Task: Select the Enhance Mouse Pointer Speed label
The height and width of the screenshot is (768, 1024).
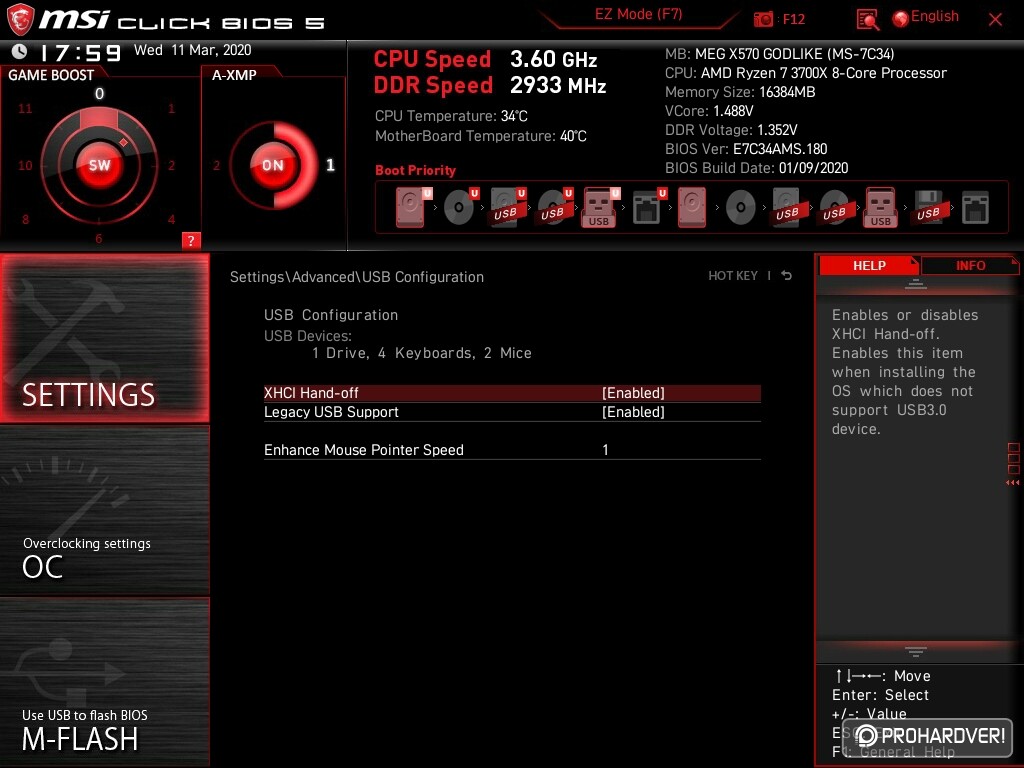Action: (x=364, y=450)
